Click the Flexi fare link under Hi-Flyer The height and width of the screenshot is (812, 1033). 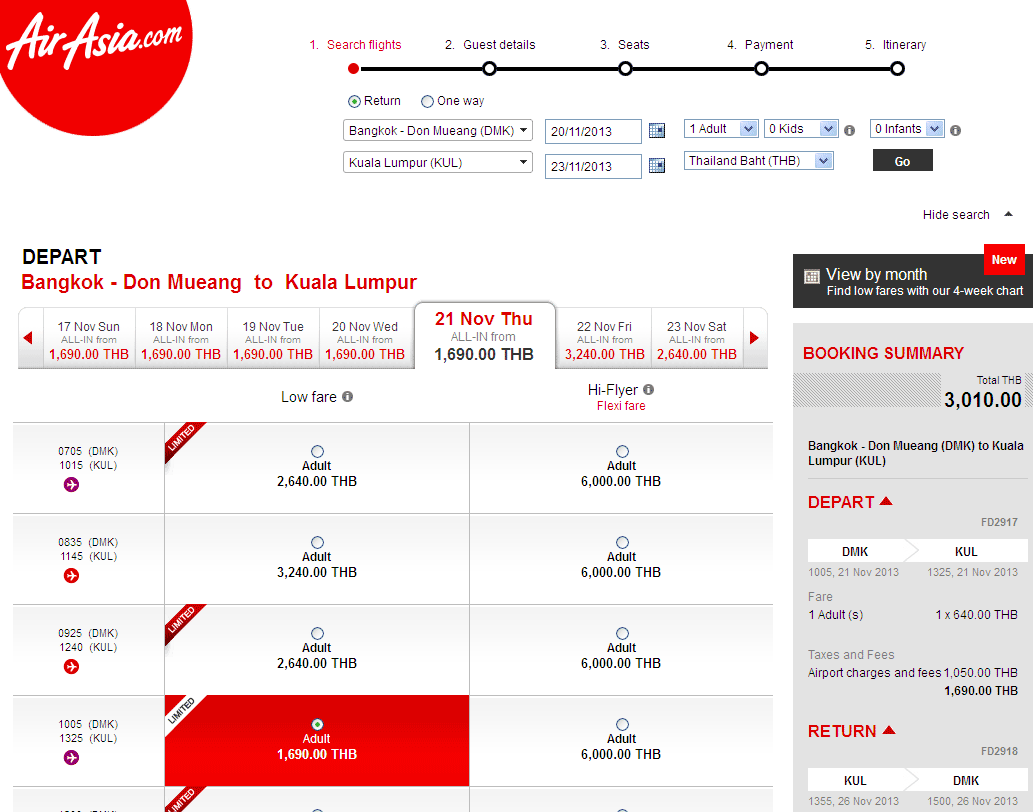[x=621, y=406]
